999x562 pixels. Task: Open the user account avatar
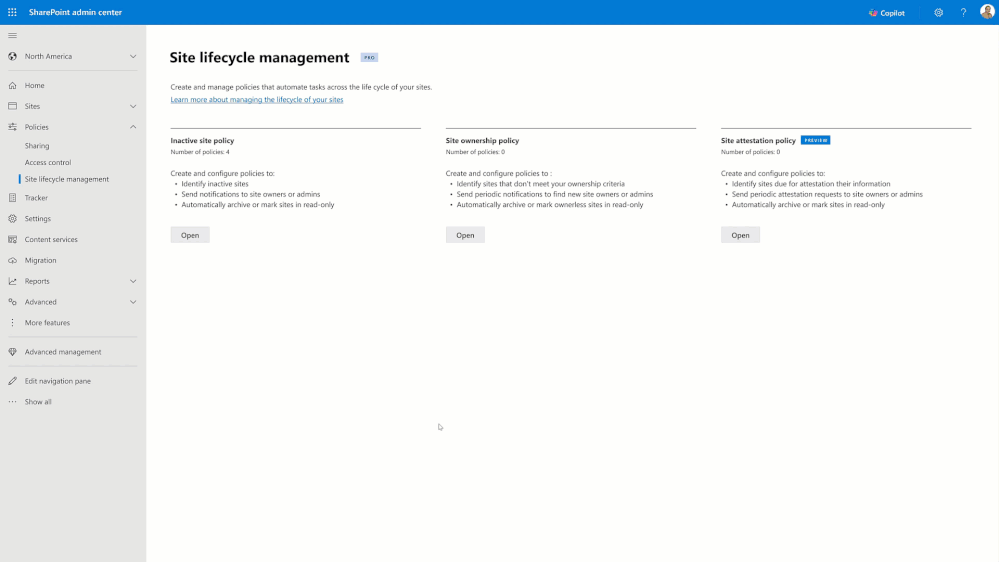pyautogui.click(x=987, y=11)
